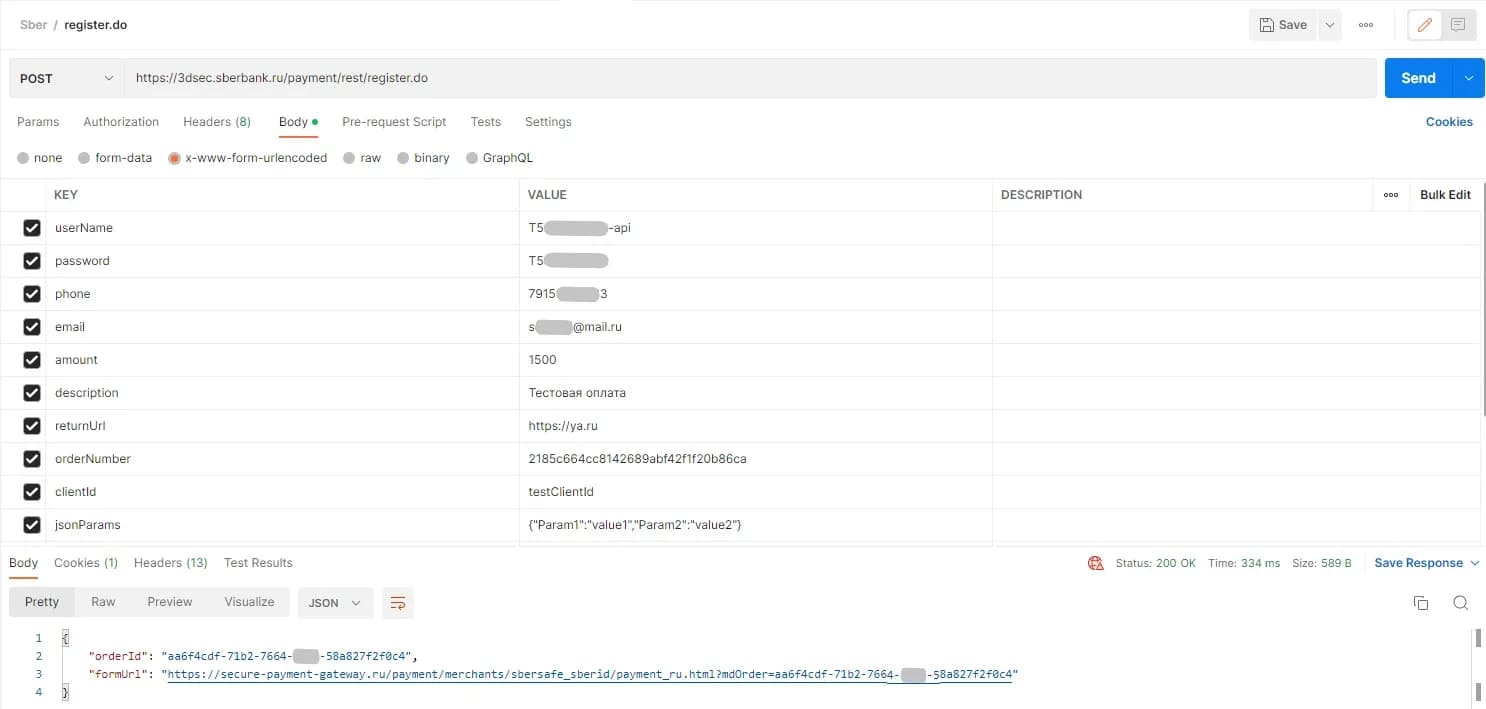Click the DESCRIPTION cell of the userName row
Screen dimensions: 1486x709
point(1235,228)
